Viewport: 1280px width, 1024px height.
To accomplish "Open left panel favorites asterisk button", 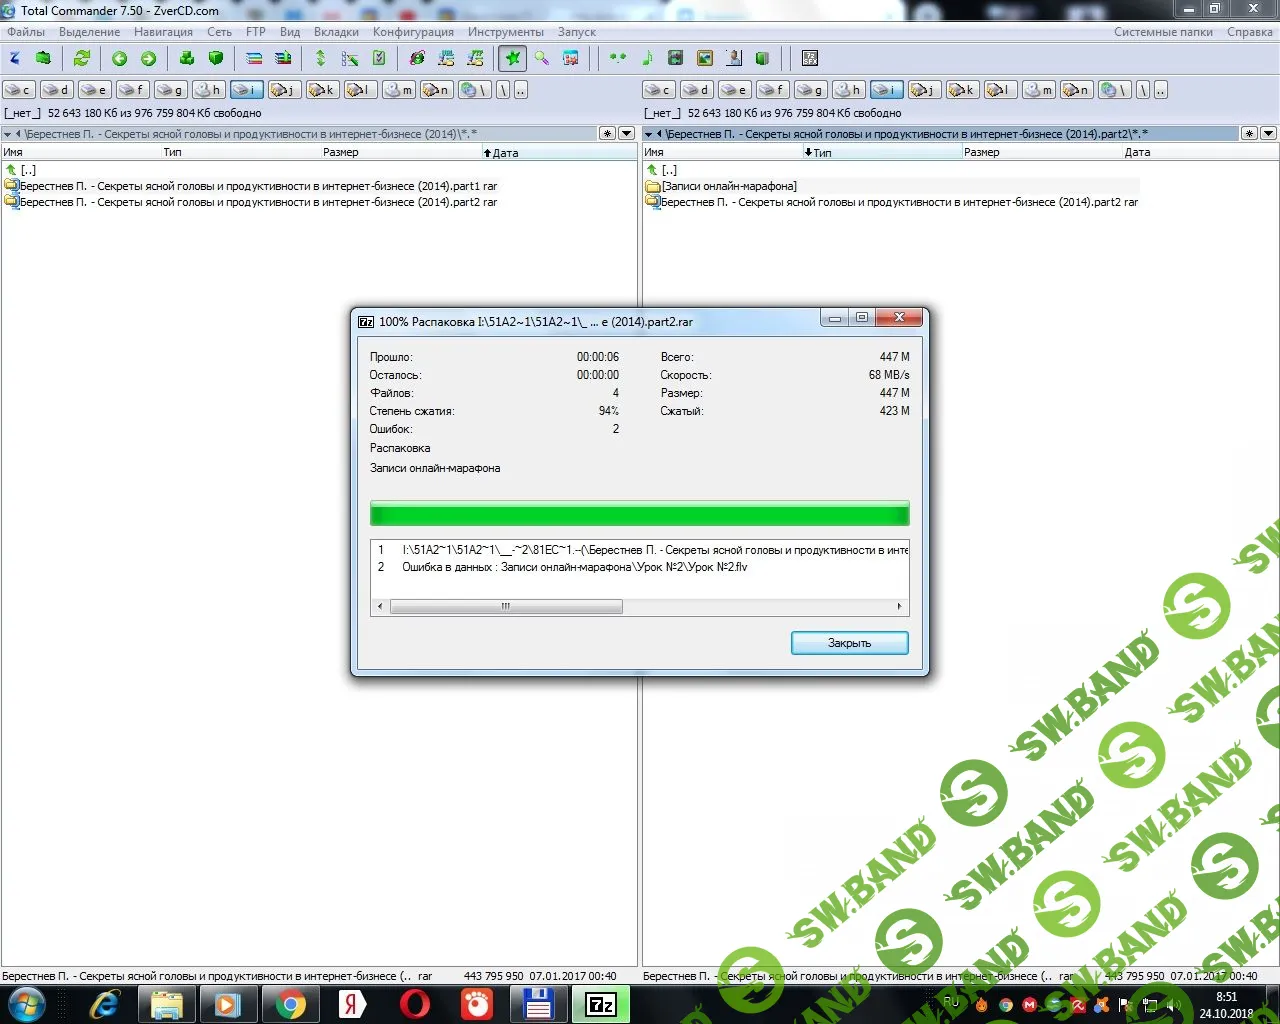I will 607,133.
